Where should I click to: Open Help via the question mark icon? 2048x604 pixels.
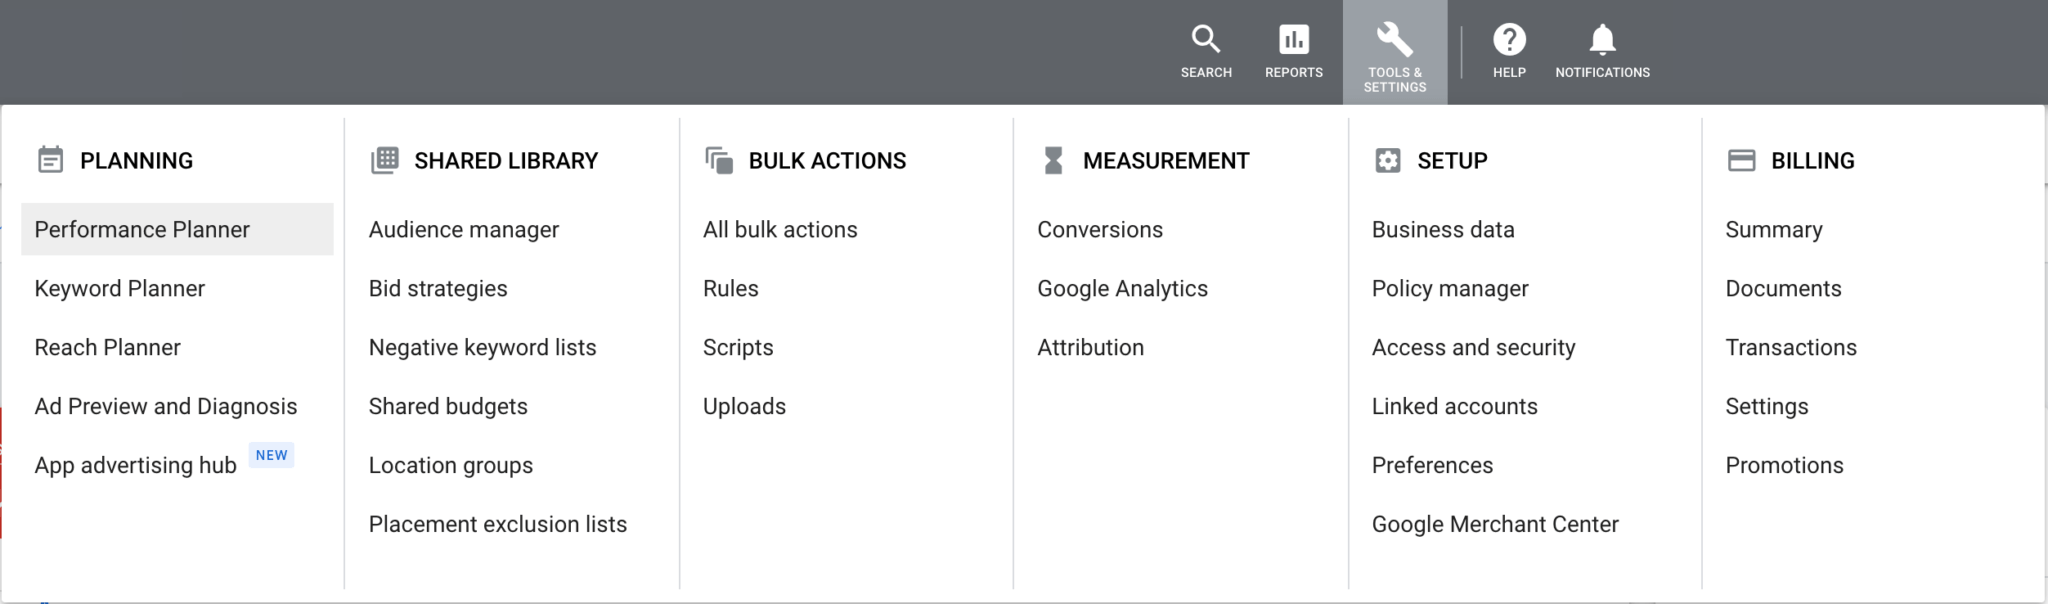1509,42
